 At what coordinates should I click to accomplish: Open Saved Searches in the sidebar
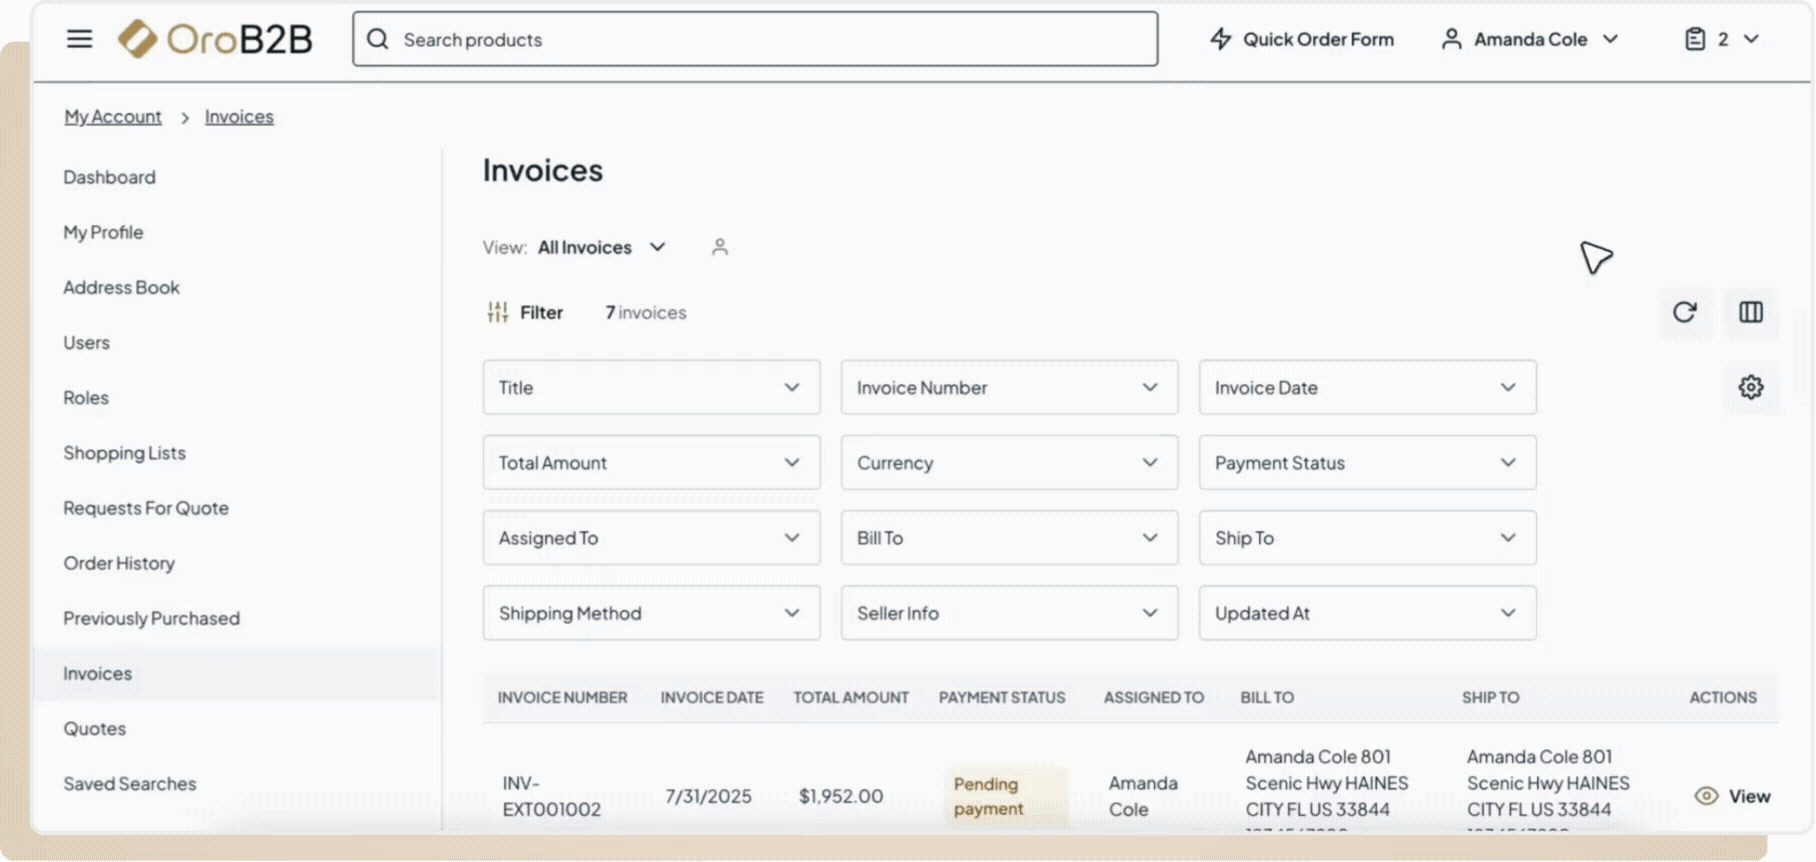[x=129, y=783]
